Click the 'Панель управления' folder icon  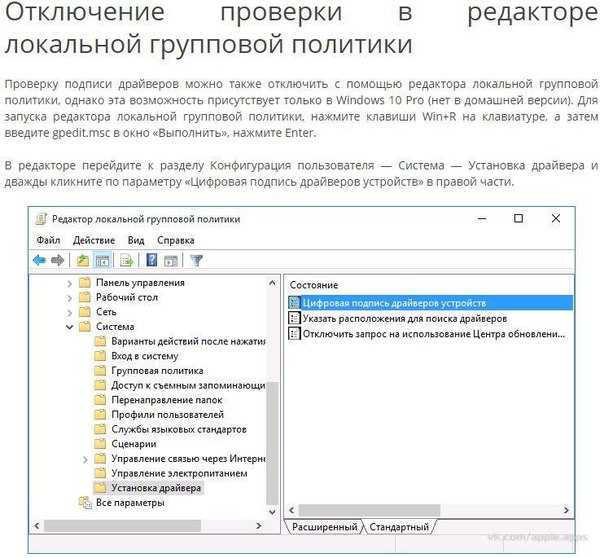tap(84, 283)
